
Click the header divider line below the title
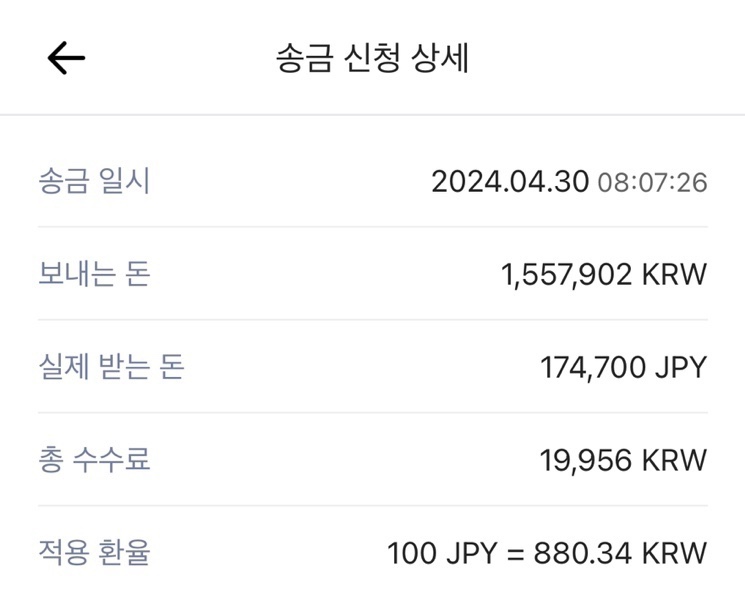pos(372,115)
